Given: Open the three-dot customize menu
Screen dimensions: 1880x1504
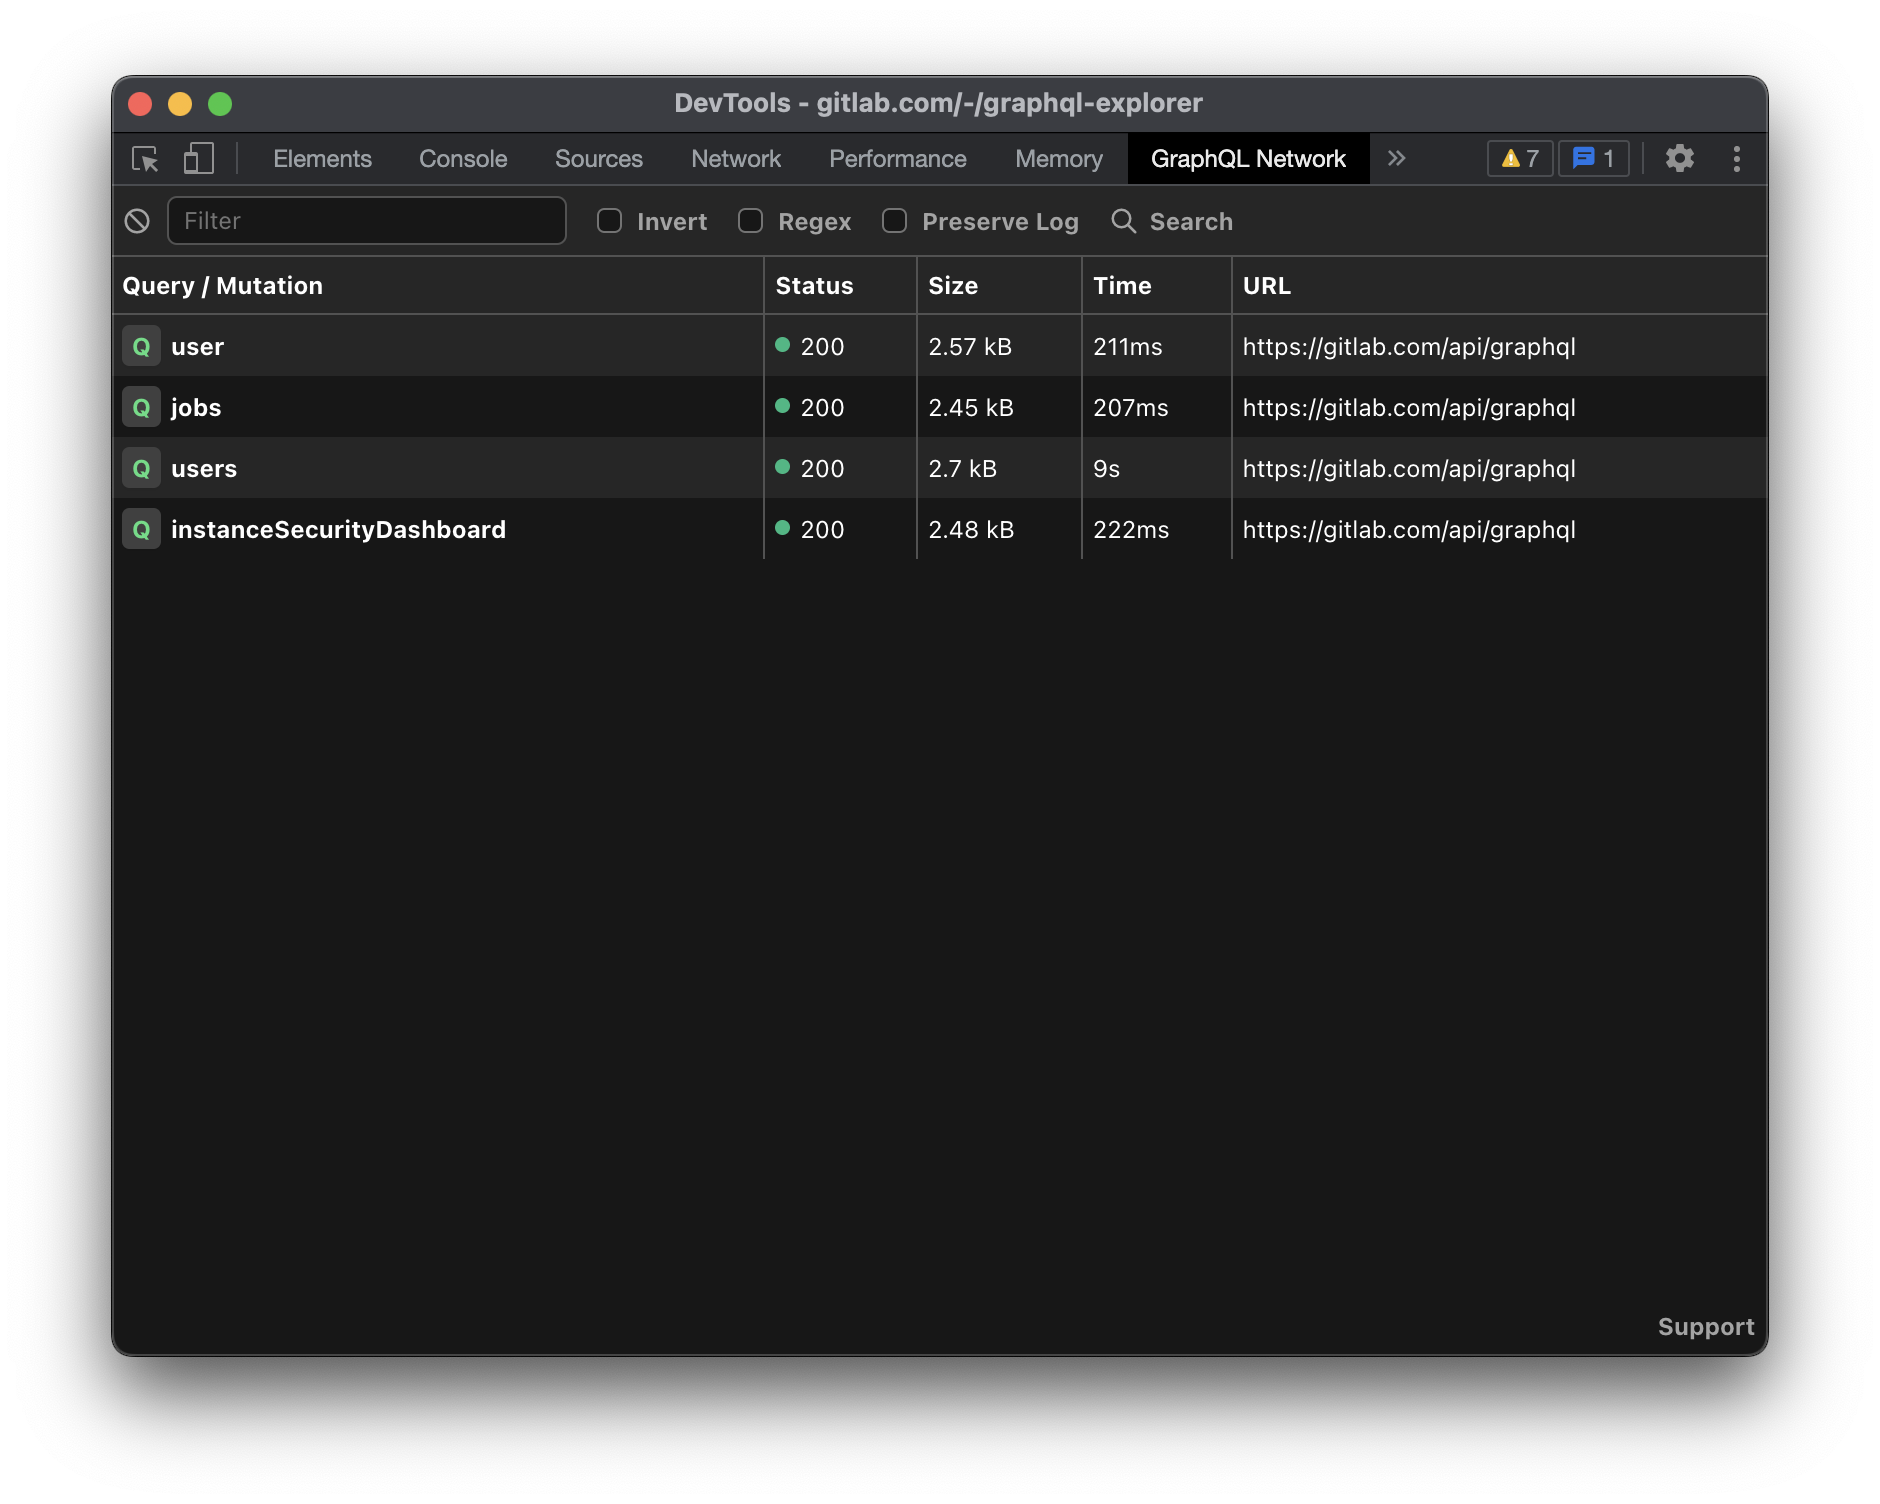Looking at the screenshot, I should point(1737,158).
